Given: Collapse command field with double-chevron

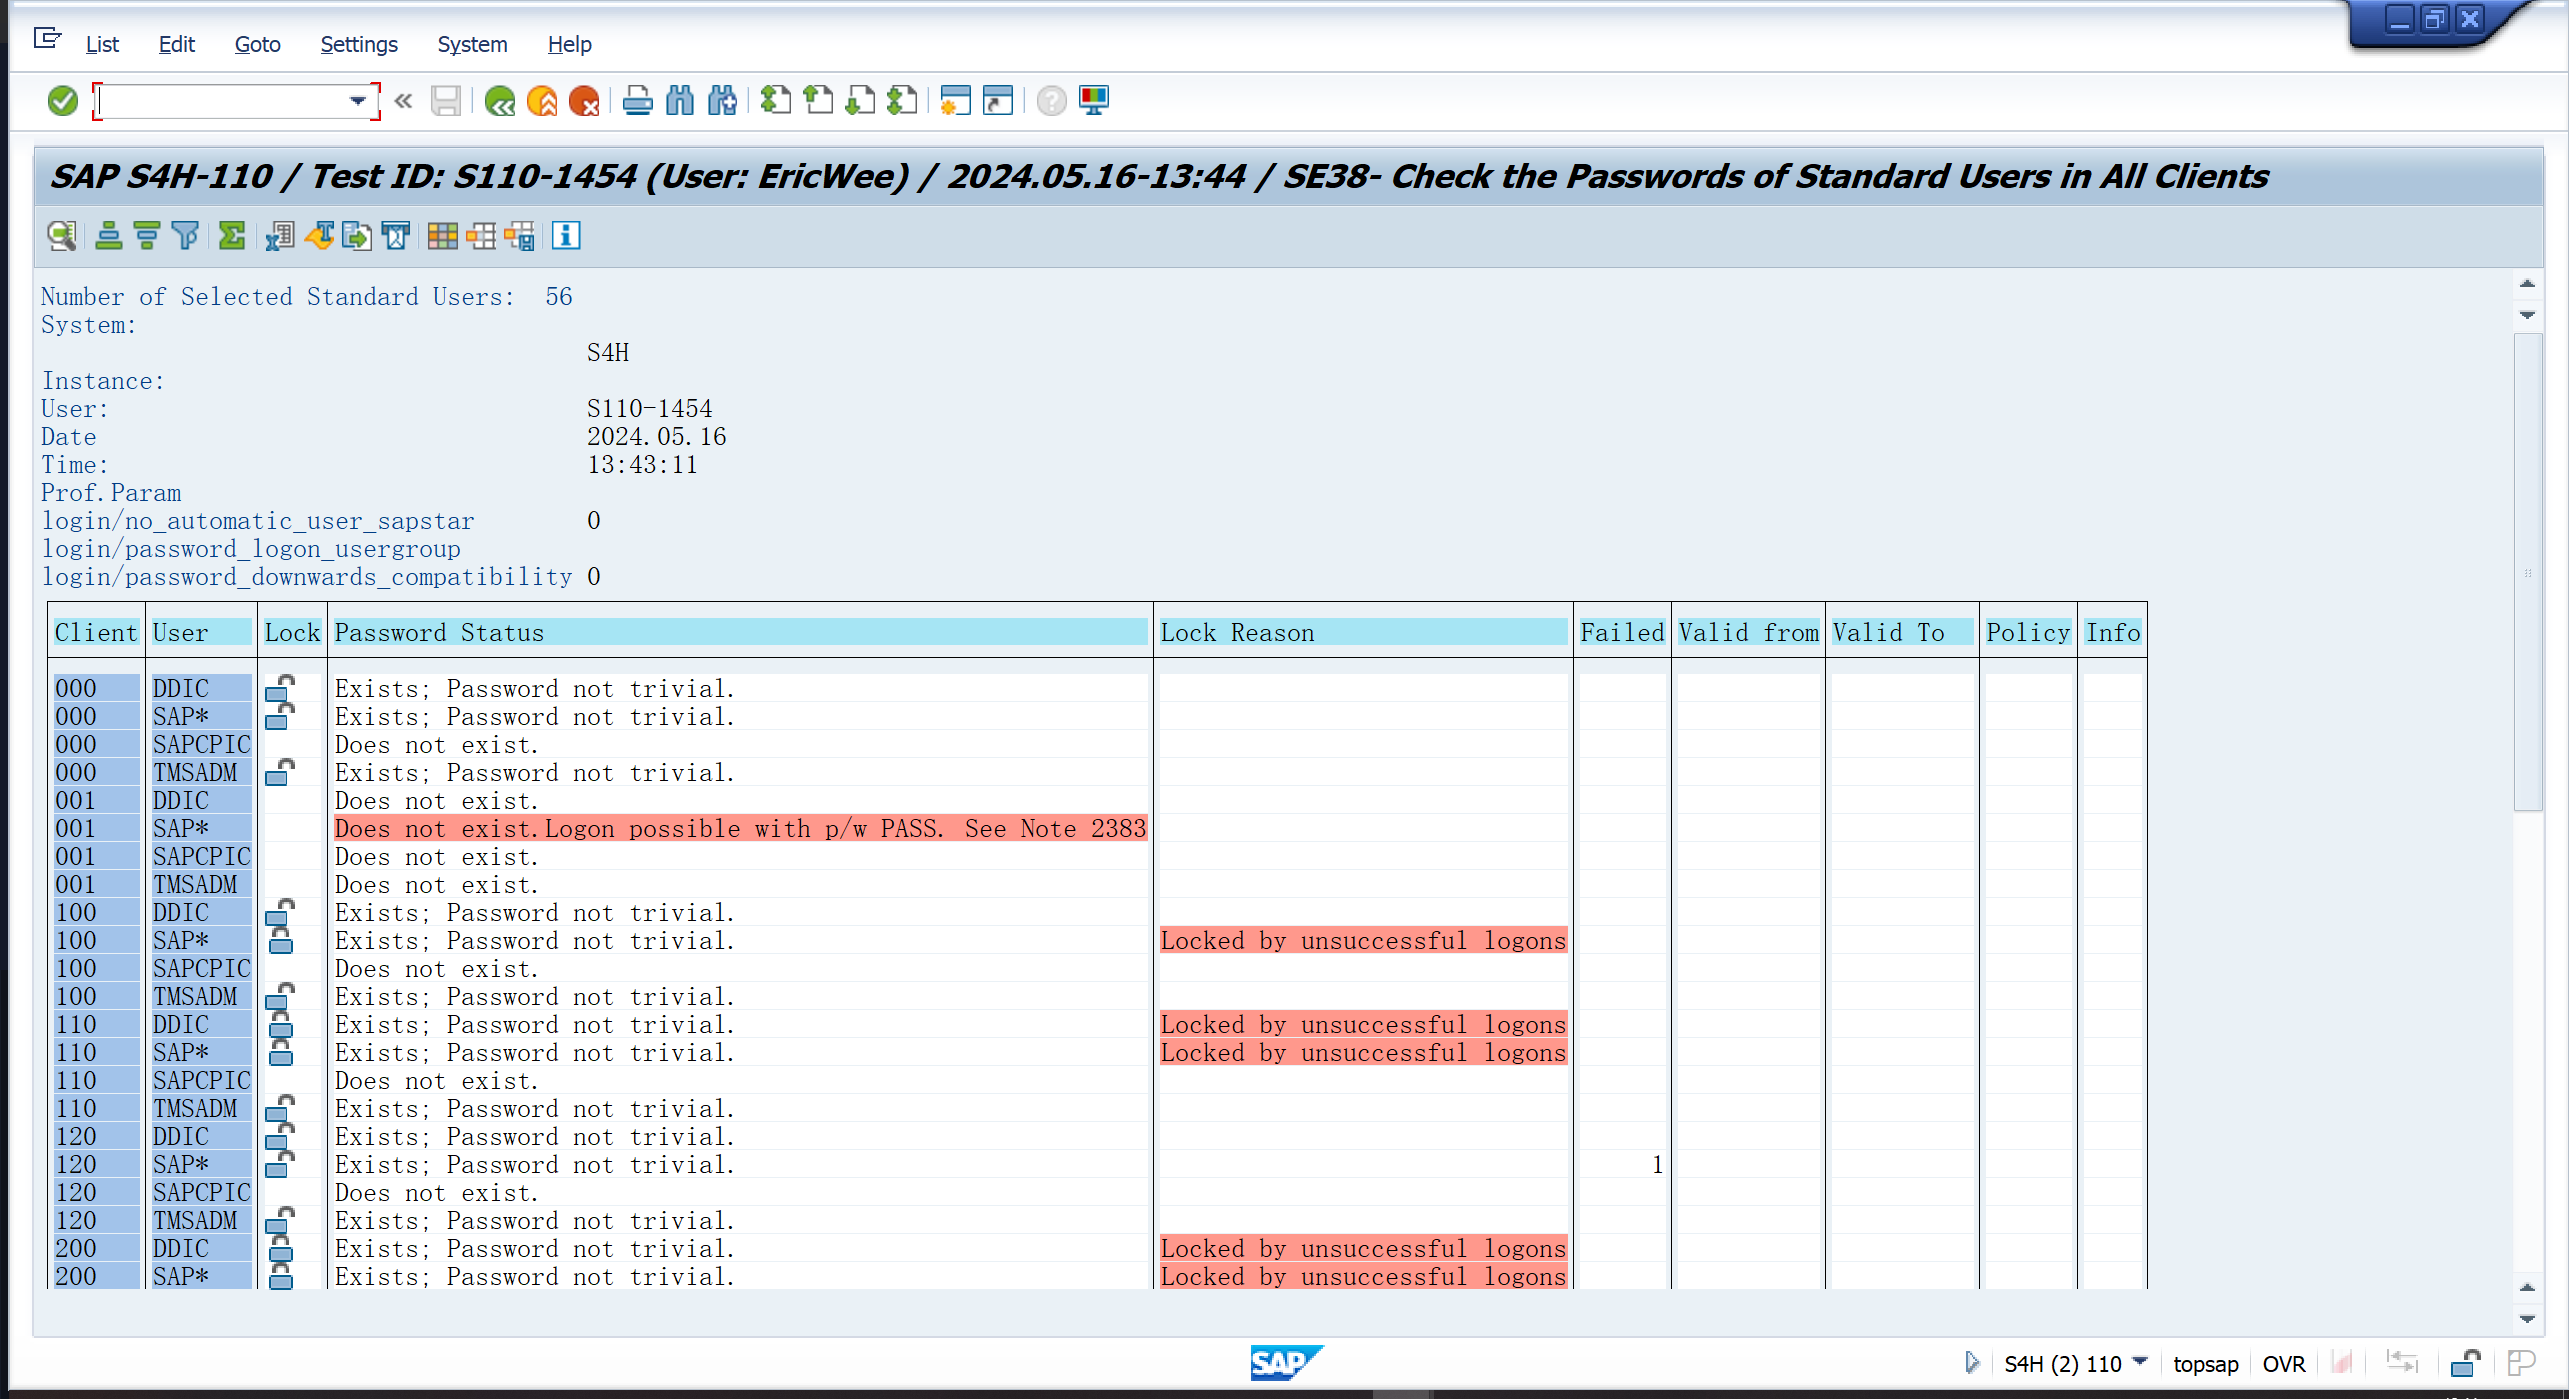Looking at the screenshot, I should tap(404, 101).
